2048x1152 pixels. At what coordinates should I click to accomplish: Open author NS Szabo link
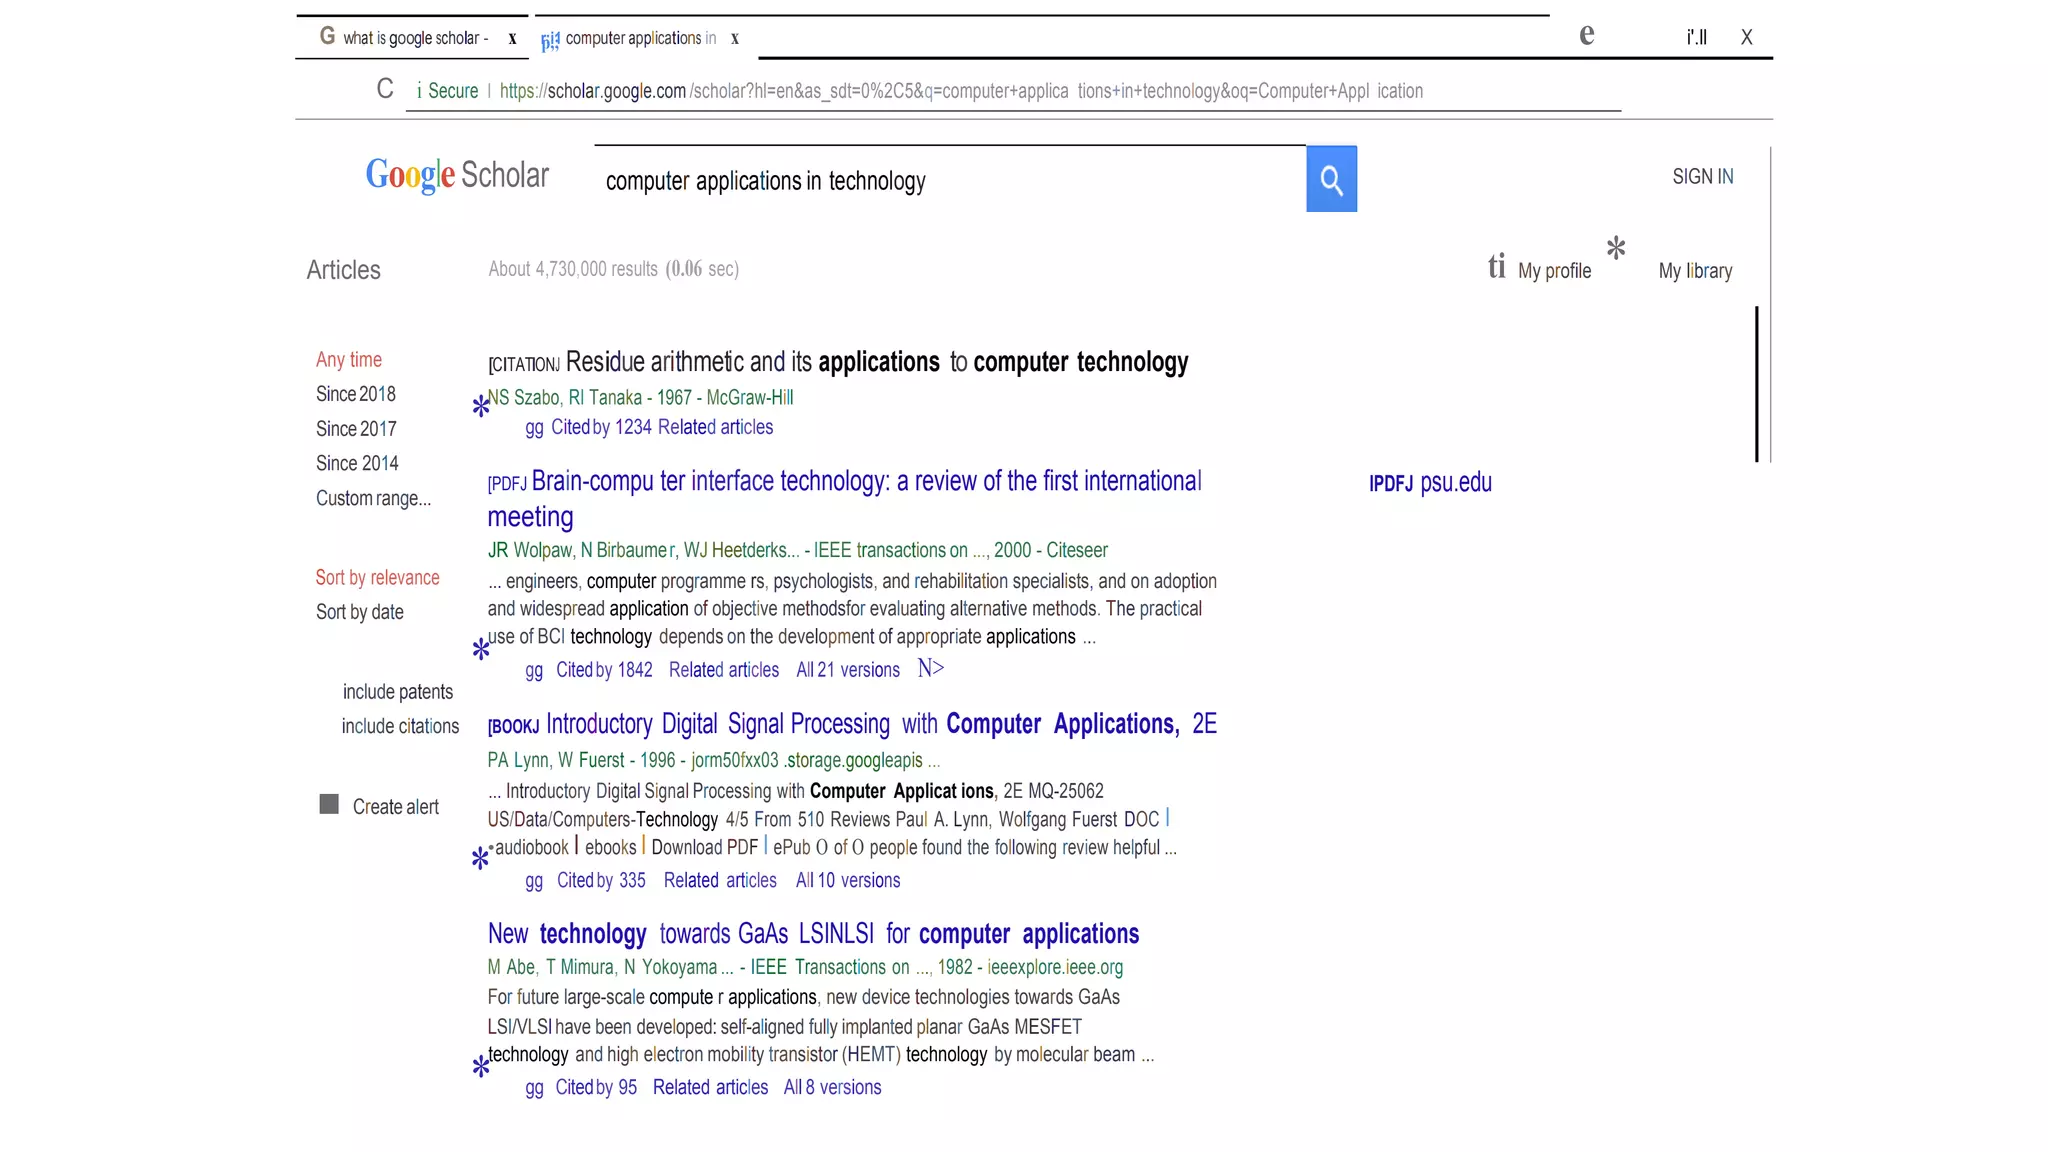click(x=524, y=398)
